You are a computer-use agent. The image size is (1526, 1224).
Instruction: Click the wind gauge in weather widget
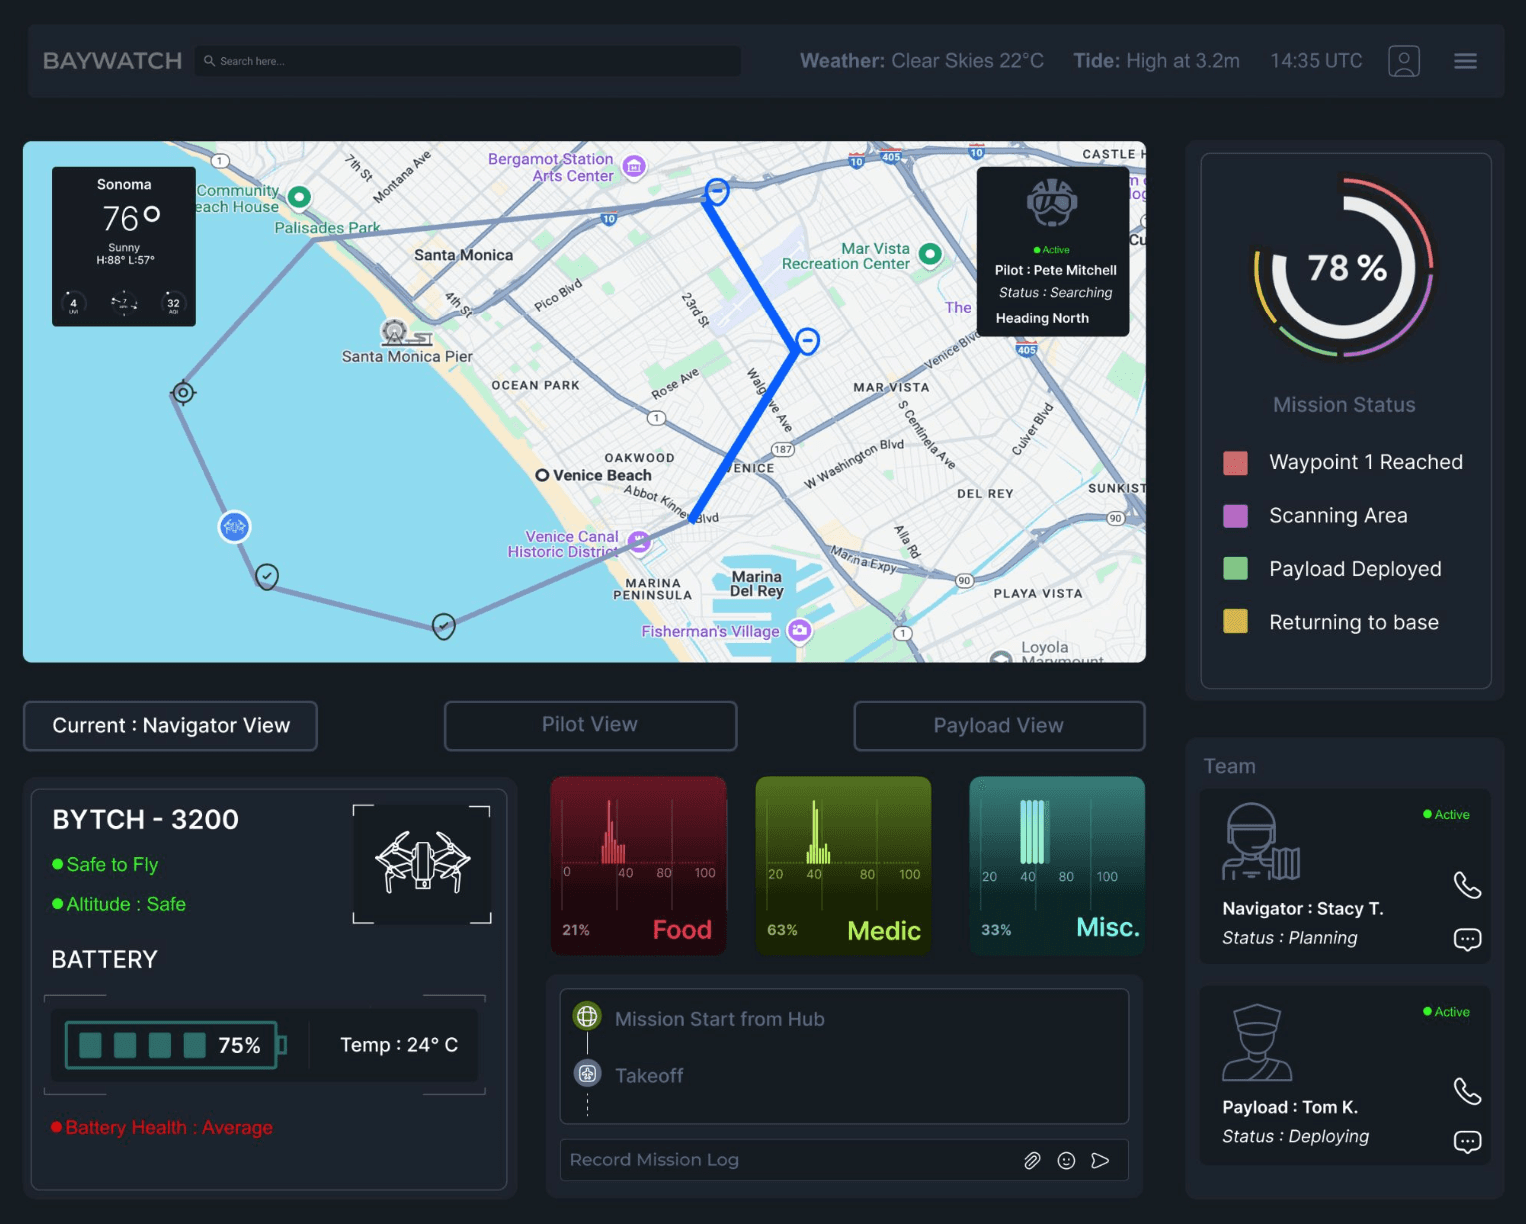pyautogui.click(x=124, y=303)
